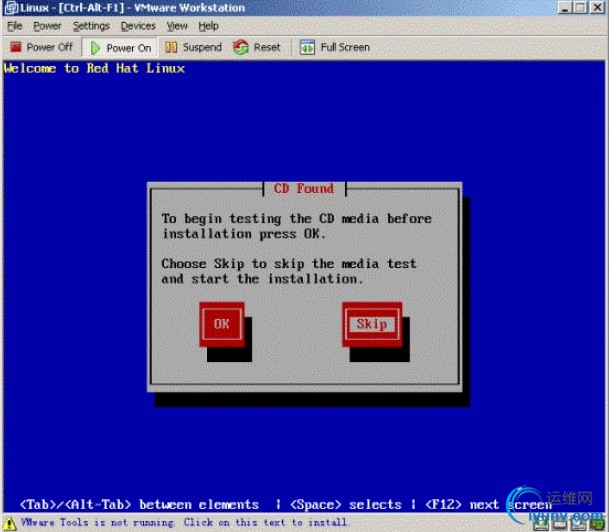
Task: Choose Skip to skip the media test
Action: pyautogui.click(x=372, y=324)
